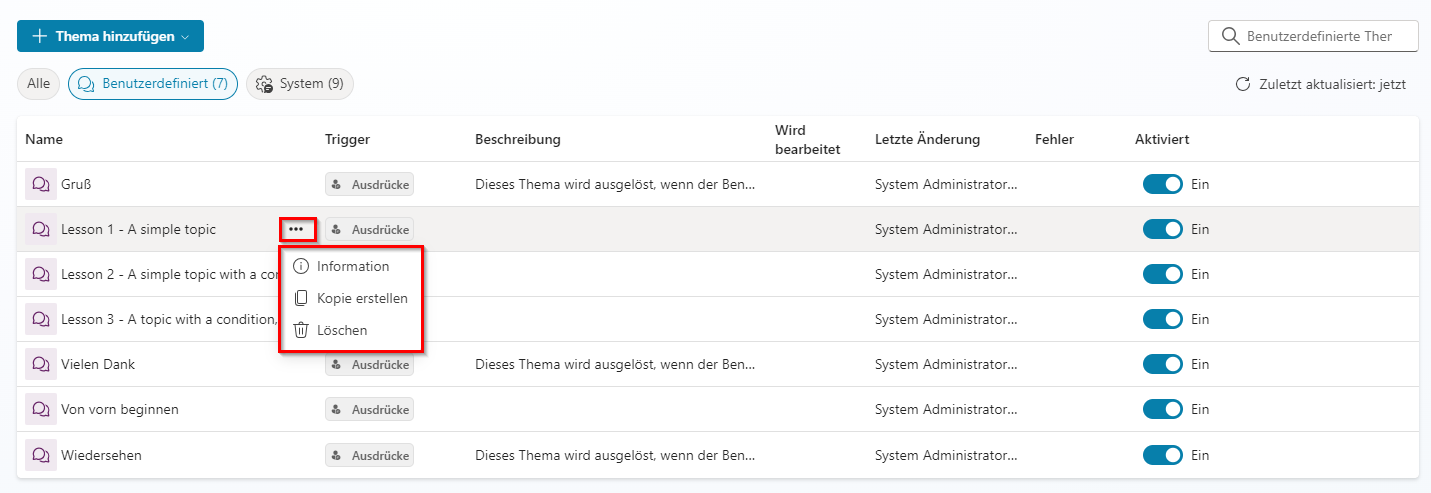Click the topic icon beside Wiedersehen
1431x493 pixels.
[41, 455]
